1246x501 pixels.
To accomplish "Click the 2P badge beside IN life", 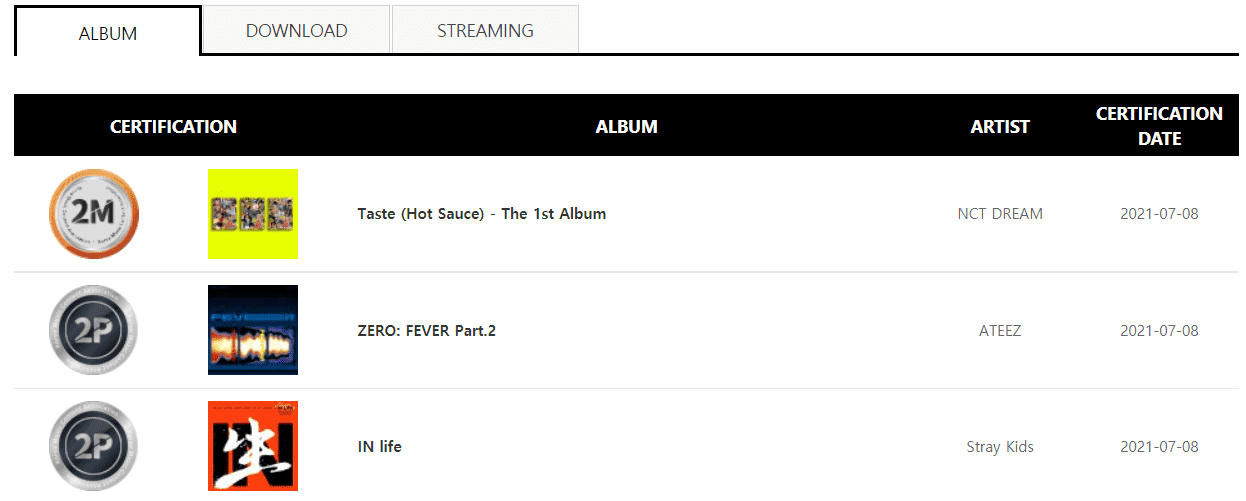I will tap(94, 446).
